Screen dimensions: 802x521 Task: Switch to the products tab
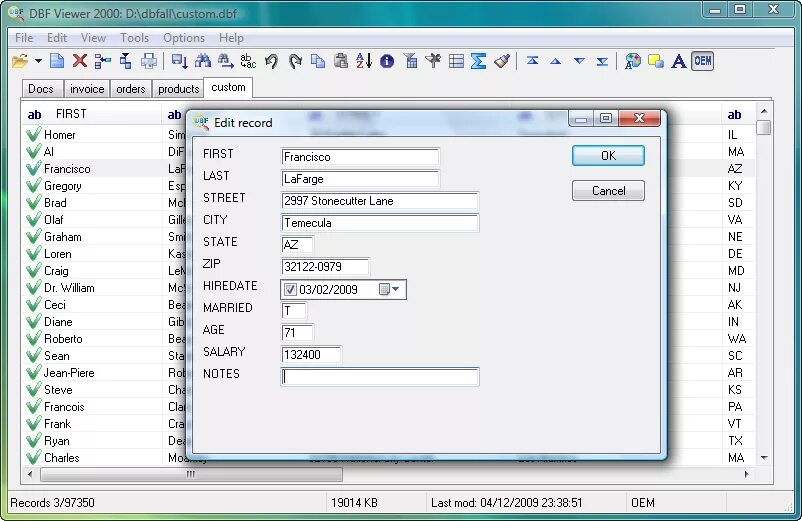click(178, 89)
